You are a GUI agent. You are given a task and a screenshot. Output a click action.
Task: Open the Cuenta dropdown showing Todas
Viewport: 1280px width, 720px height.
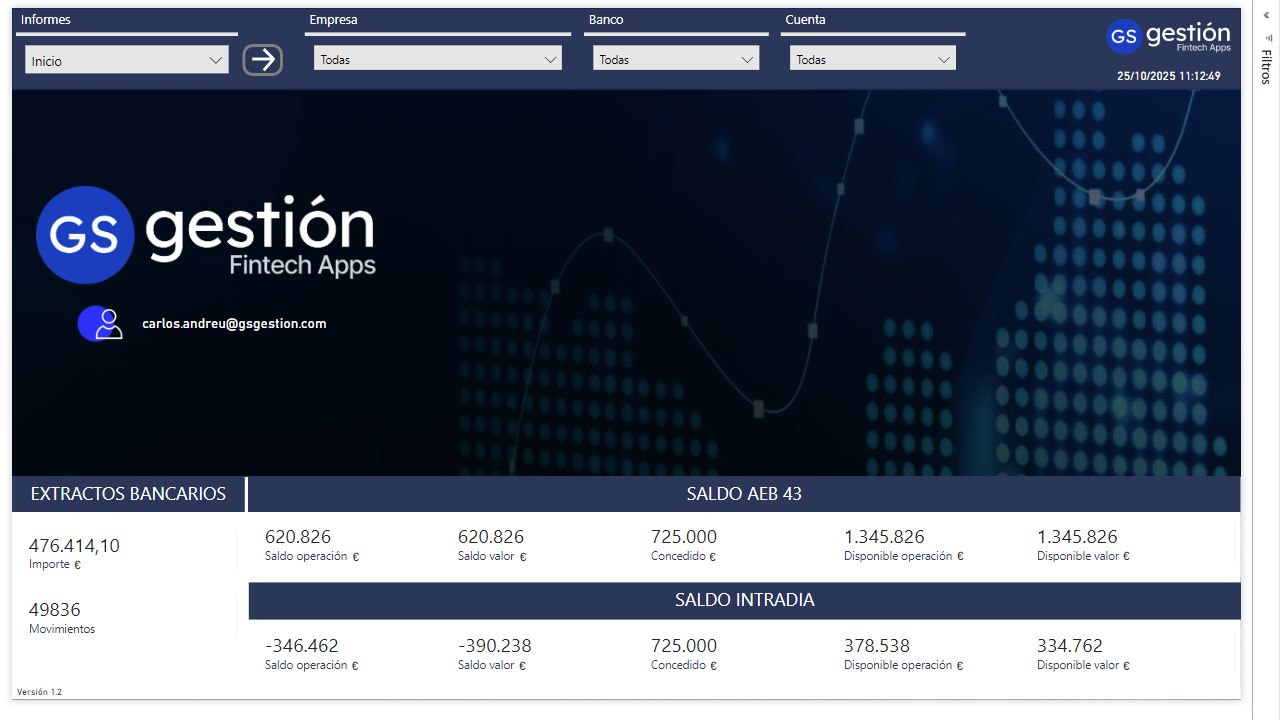click(873, 59)
